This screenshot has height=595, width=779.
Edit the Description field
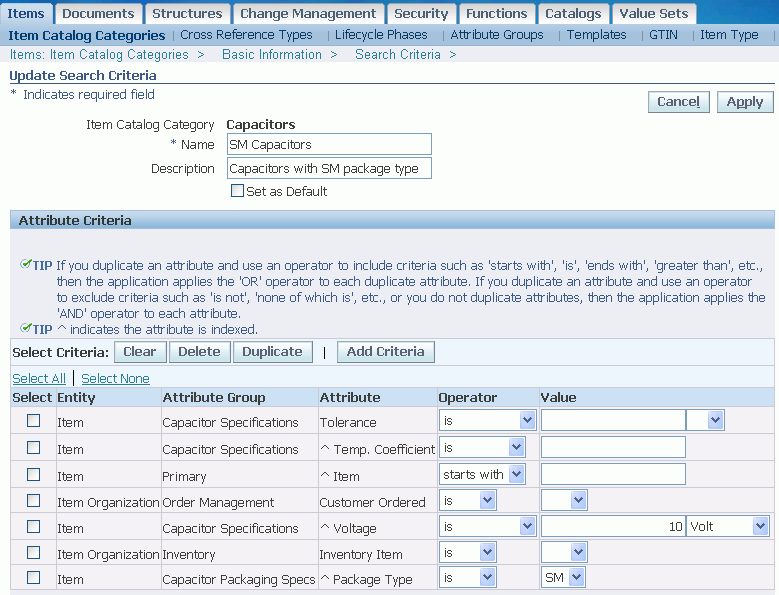tap(329, 168)
